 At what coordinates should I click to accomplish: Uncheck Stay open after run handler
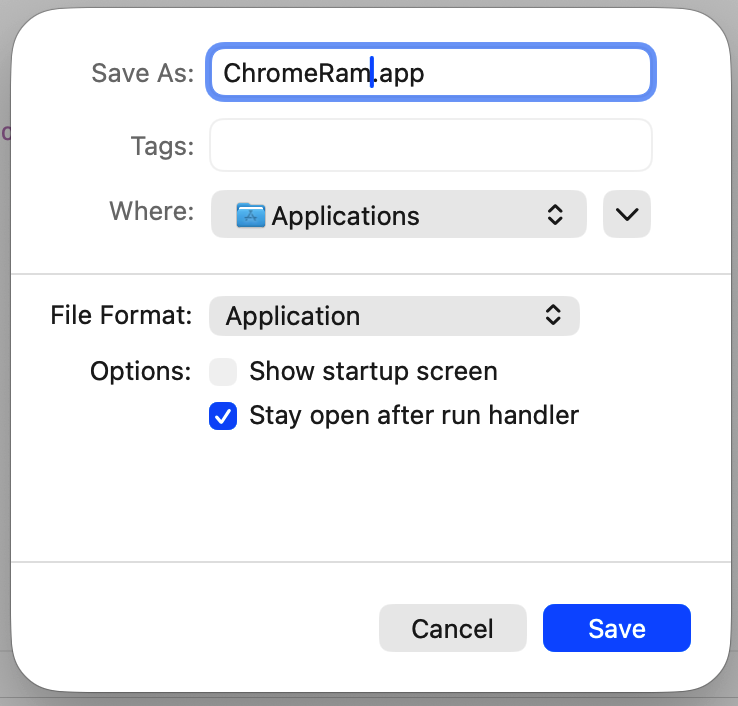pyautogui.click(x=223, y=416)
